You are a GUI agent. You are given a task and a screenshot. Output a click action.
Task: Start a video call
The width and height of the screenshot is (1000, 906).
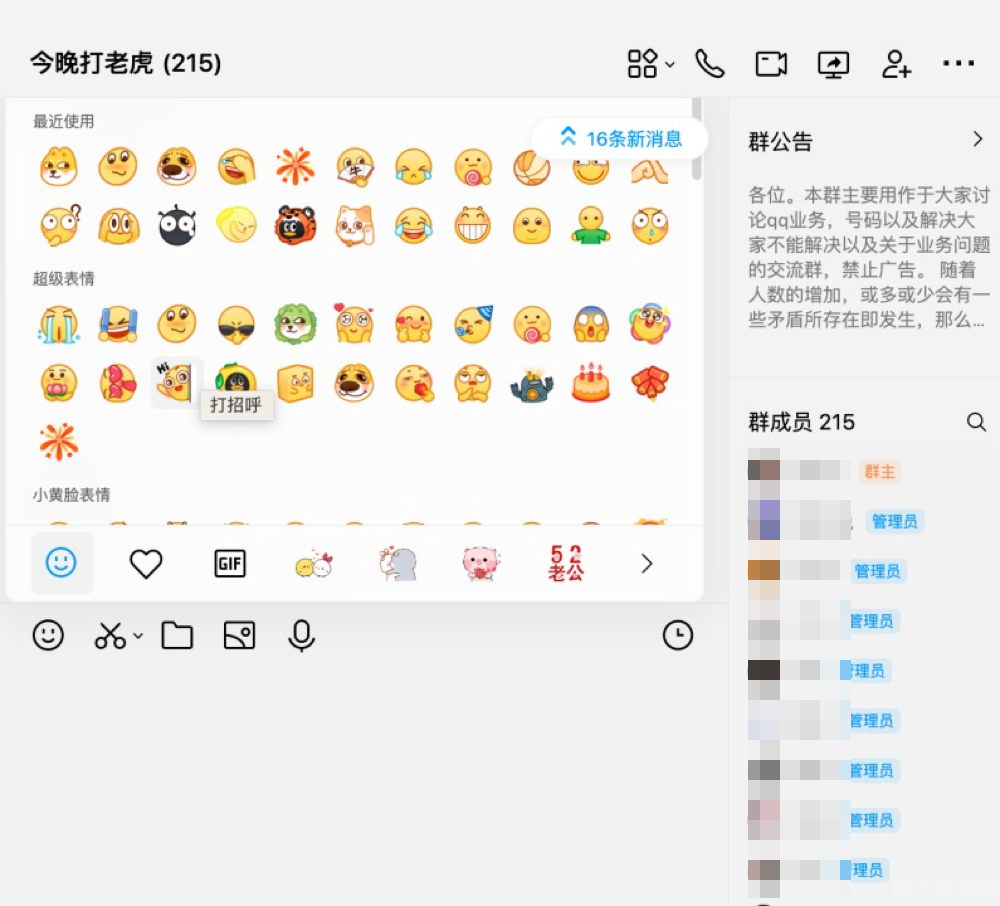tap(771, 63)
